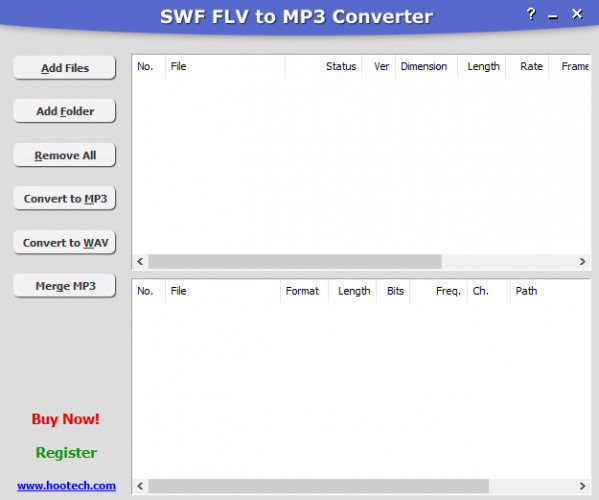Sort source list by No. column
The width and height of the screenshot is (599, 500).
[x=149, y=66]
